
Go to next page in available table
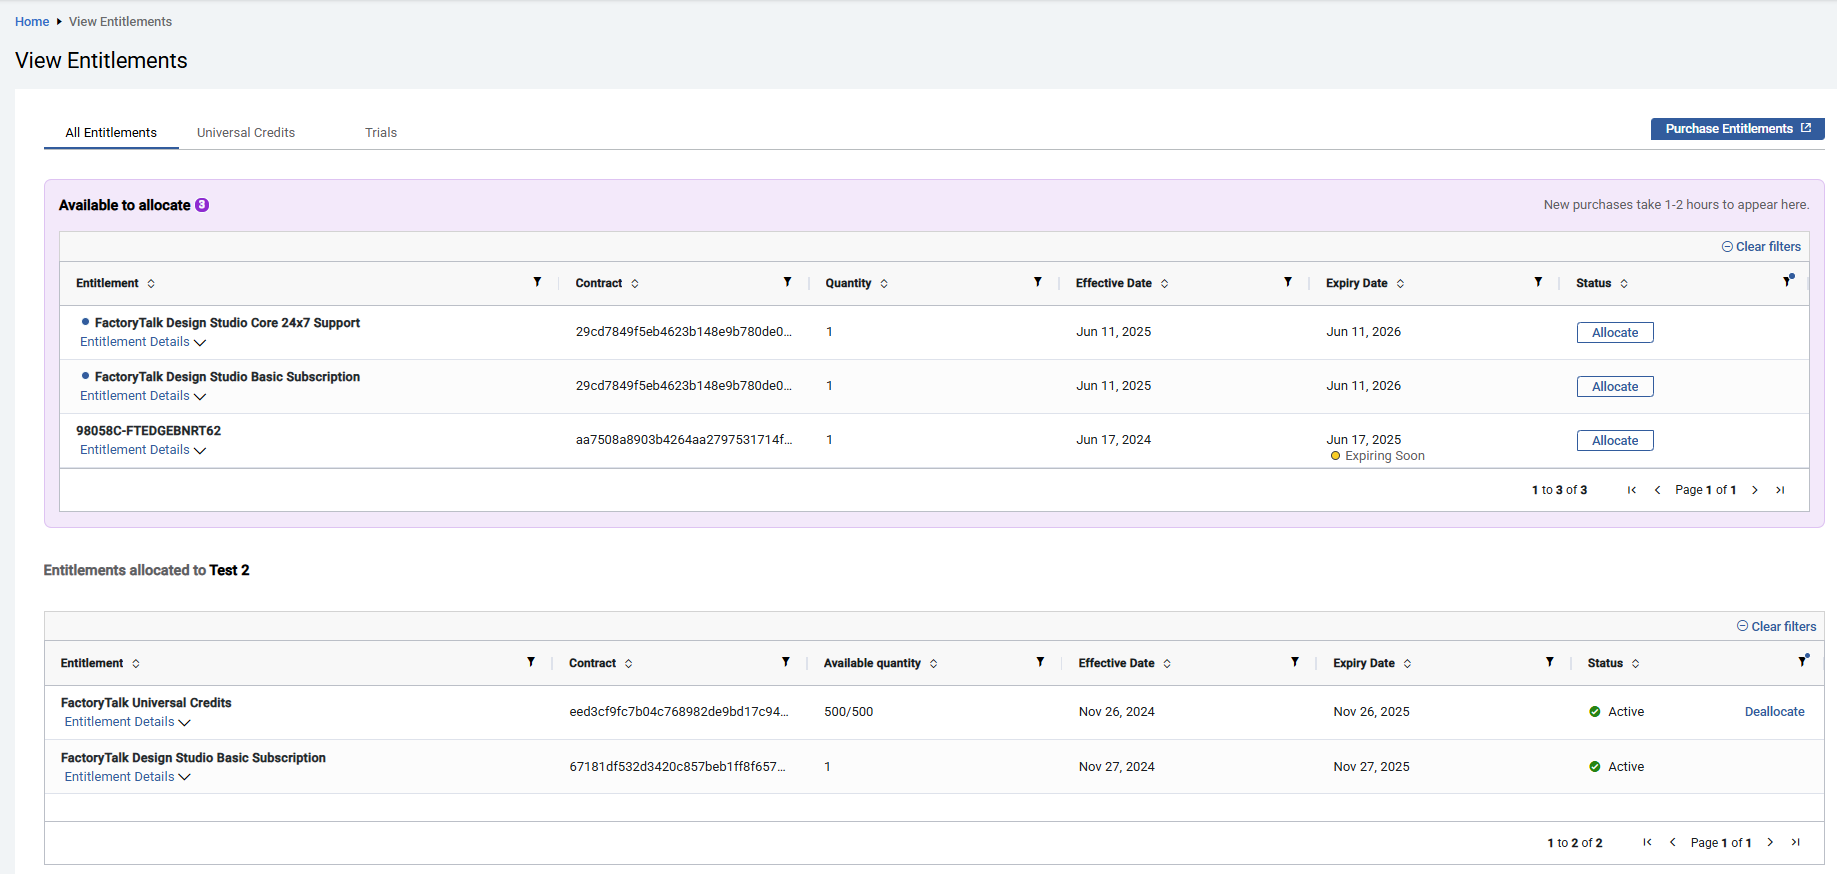click(x=1755, y=490)
